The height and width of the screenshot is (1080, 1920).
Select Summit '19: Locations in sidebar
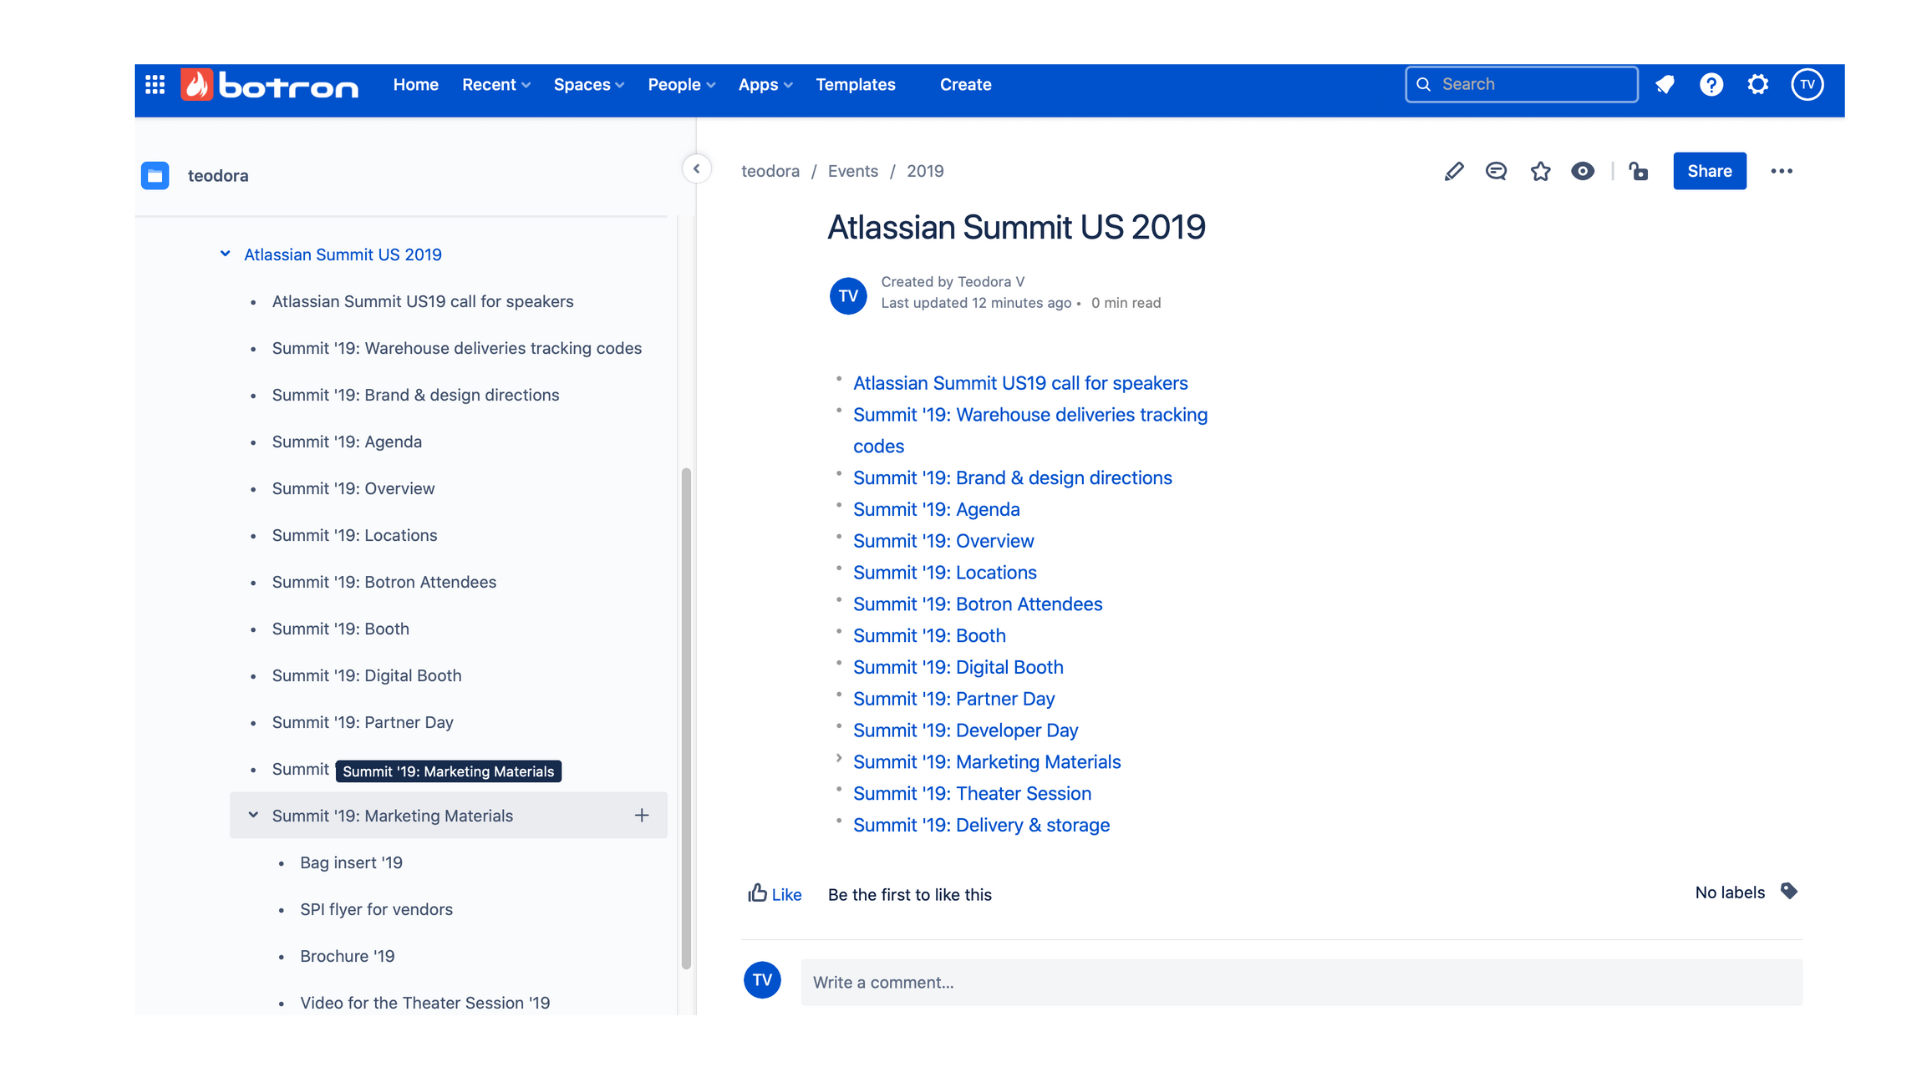point(355,535)
